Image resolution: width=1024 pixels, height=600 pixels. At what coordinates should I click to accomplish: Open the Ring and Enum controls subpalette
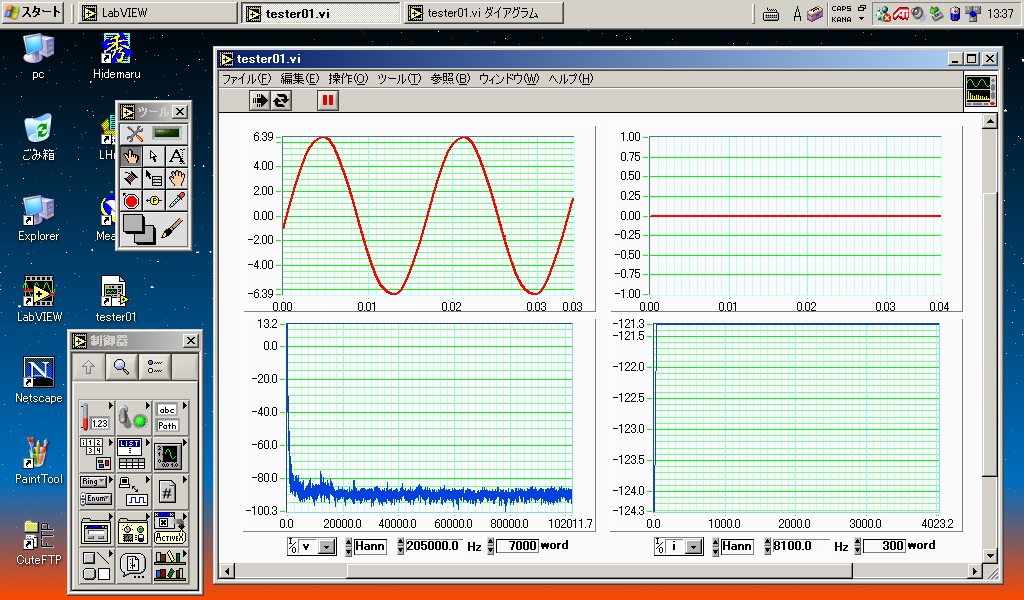(x=94, y=489)
